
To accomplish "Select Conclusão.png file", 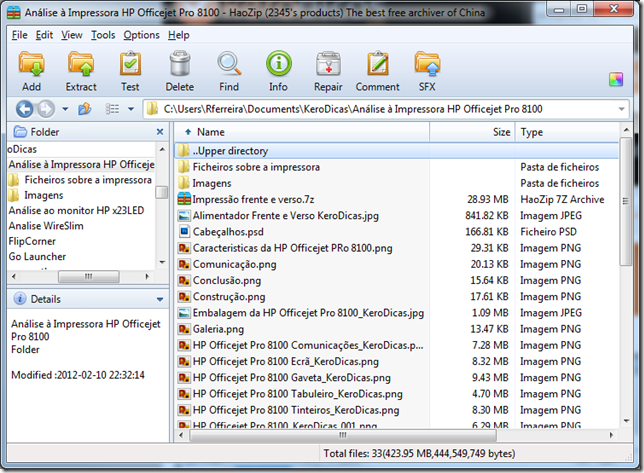I will (397, 280).
